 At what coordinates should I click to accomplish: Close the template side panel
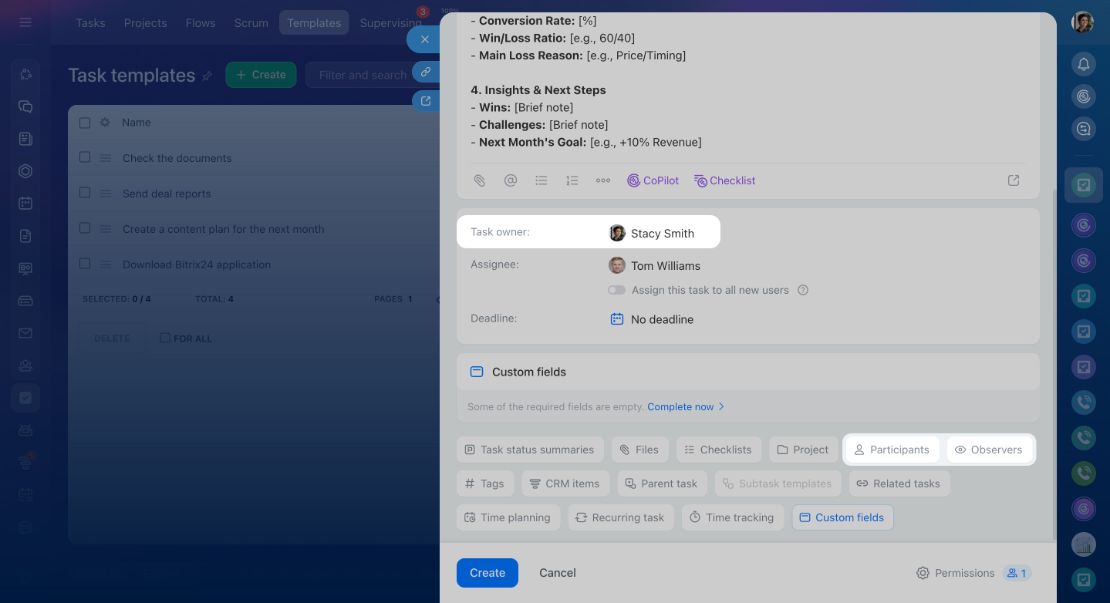425,40
